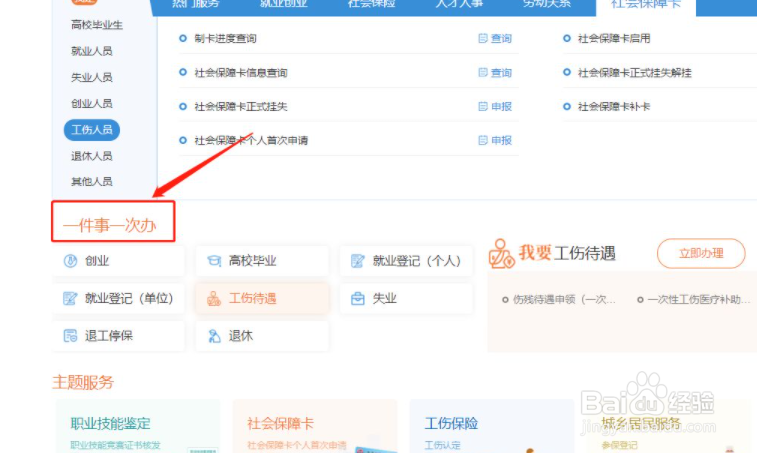Click 申报 next to 社会保障卡正式挂失
The height and width of the screenshot is (453, 757).
tap(501, 106)
